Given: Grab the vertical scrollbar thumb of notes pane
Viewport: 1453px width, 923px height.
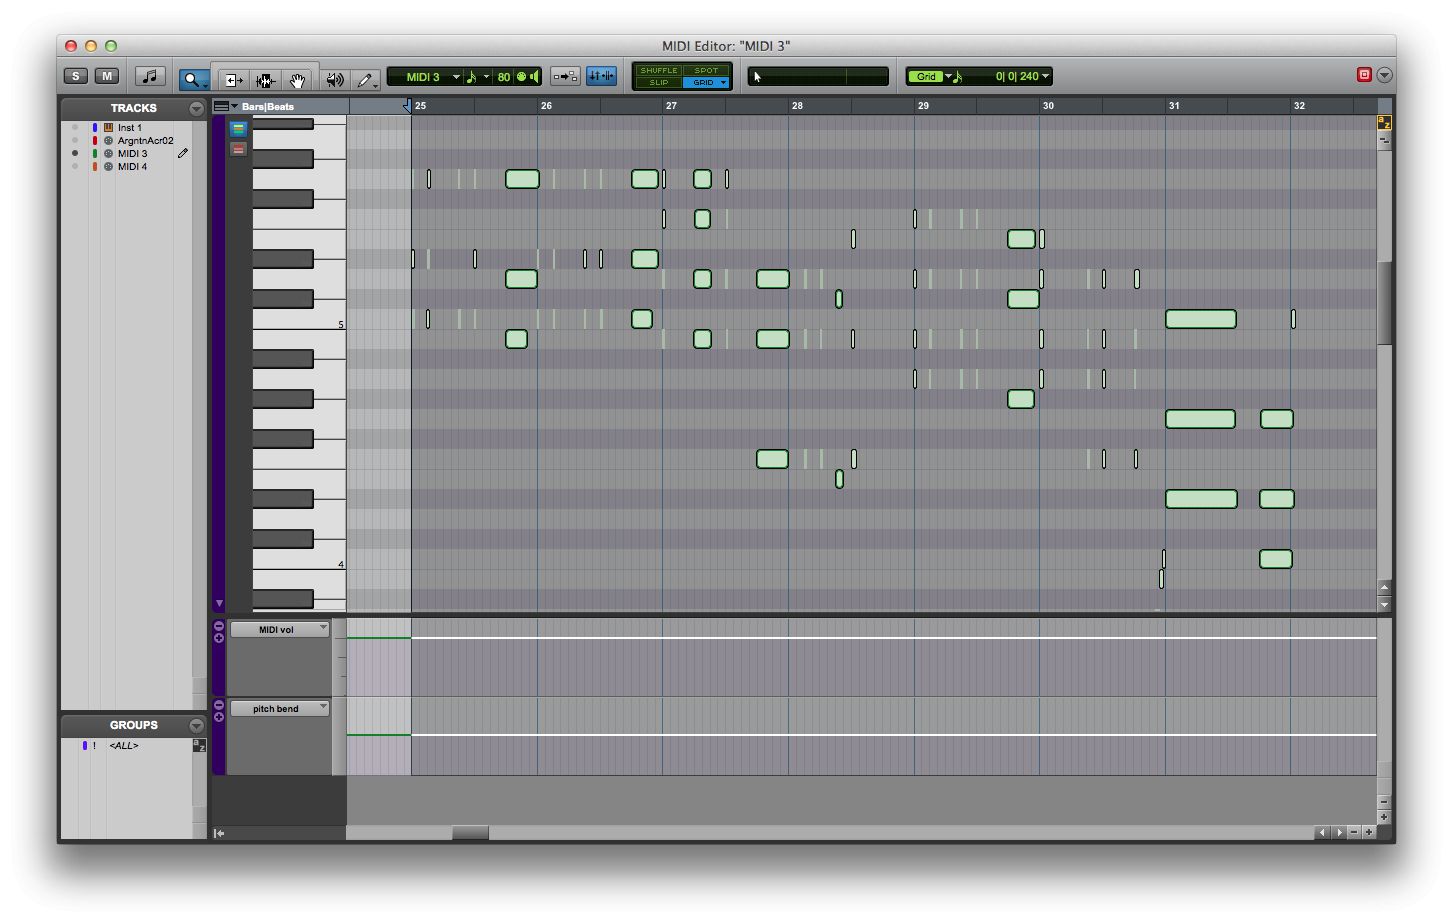Looking at the screenshot, I should [1384, 303].
